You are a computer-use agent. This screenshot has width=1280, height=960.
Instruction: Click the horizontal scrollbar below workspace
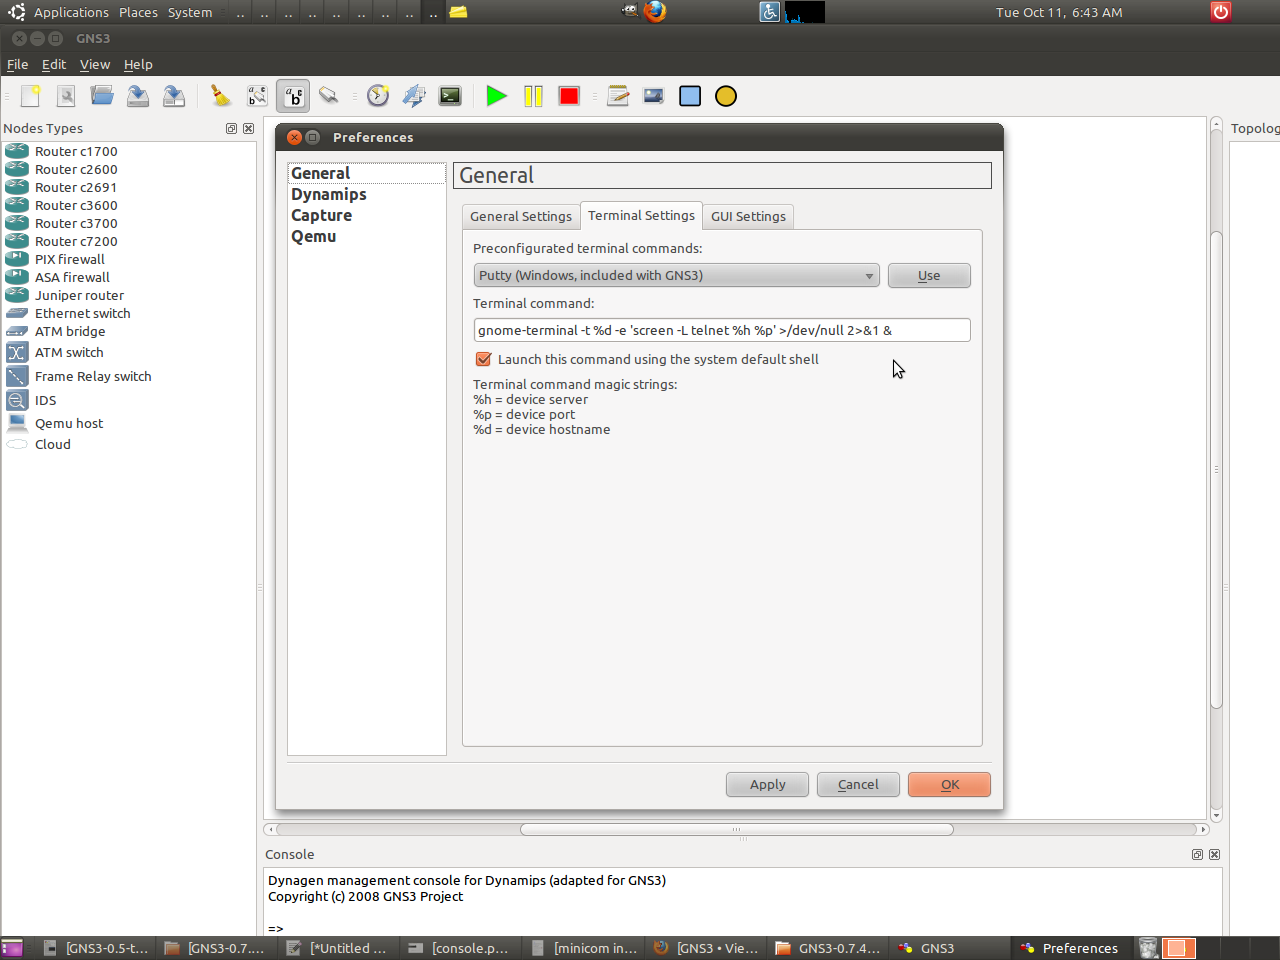[x=737, y=829]
